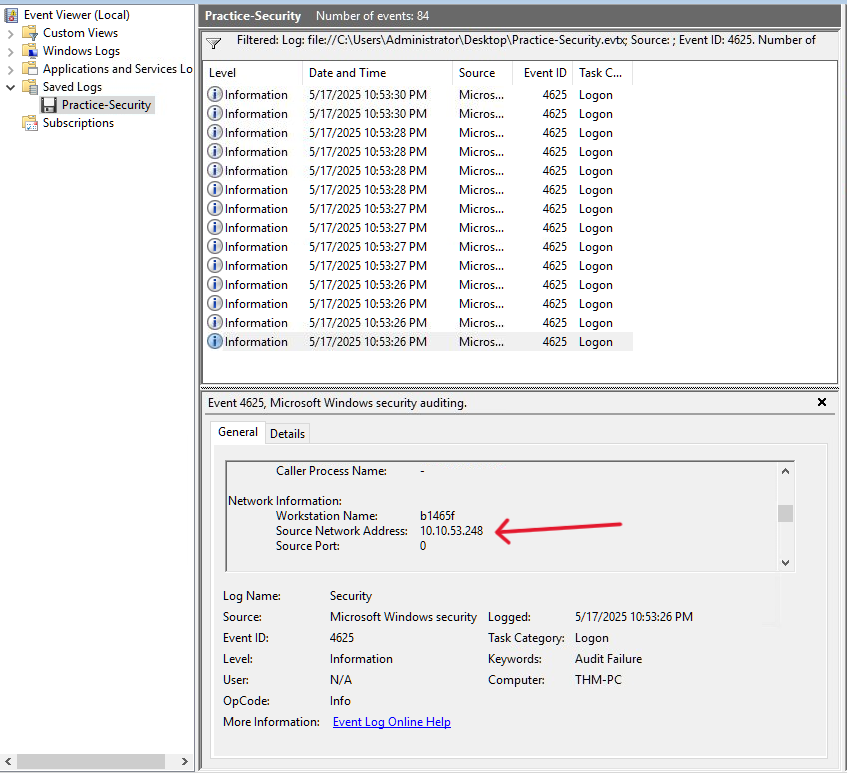Click the Windows Logs folder icon
847x773 pixels.
click(30, 51)
